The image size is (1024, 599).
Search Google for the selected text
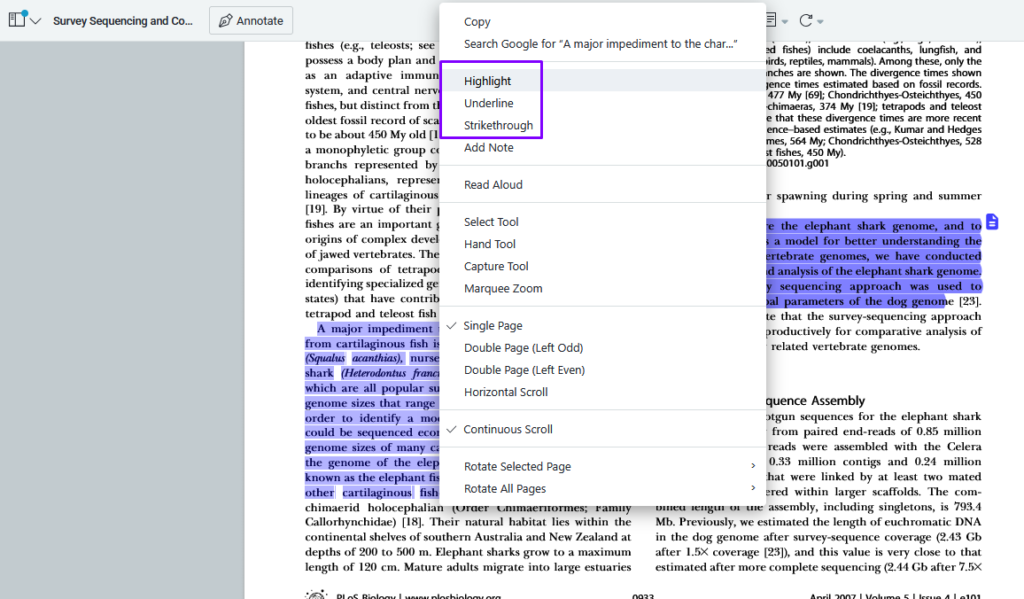[600, 44]
